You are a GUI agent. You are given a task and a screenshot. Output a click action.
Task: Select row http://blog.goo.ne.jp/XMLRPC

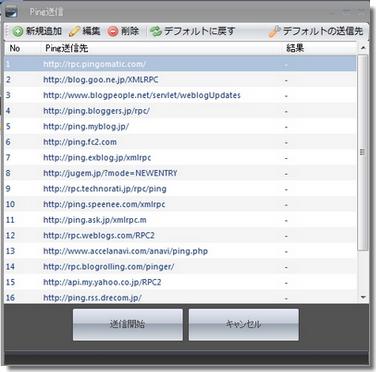coord(180,80)
